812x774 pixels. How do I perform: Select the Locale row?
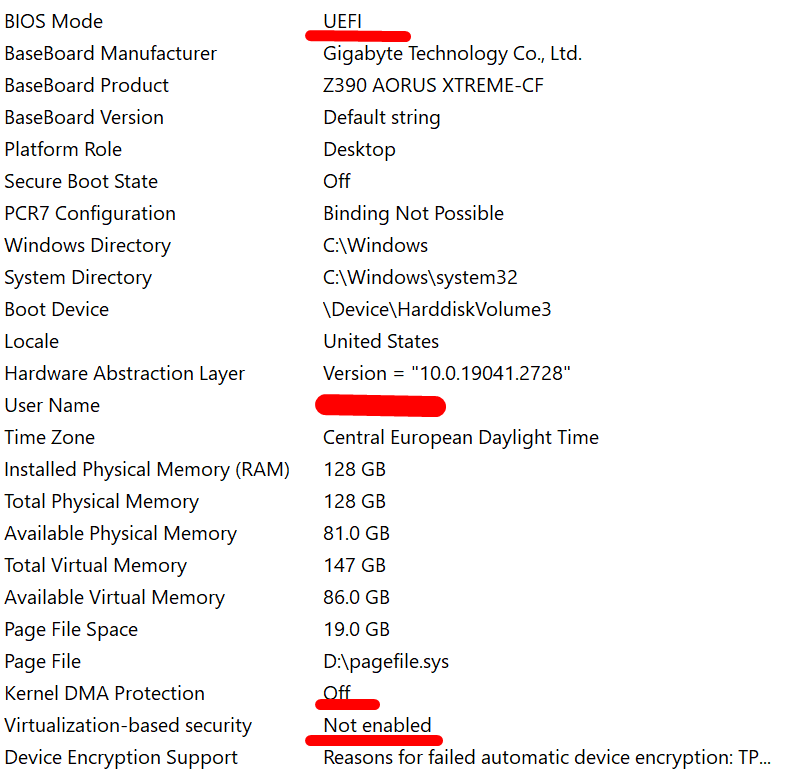[x=32, y=341]
